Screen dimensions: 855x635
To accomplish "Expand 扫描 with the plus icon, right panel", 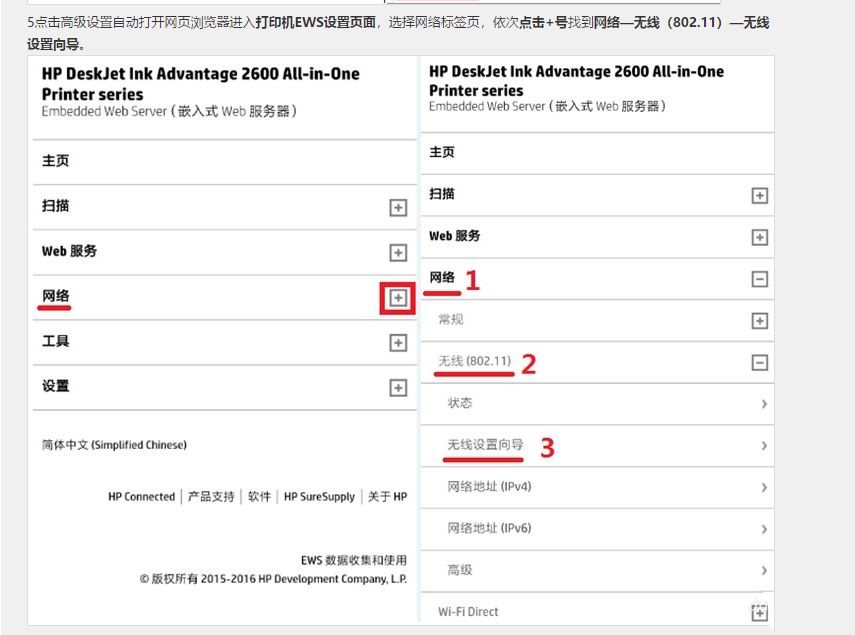I will coord(760,196).
